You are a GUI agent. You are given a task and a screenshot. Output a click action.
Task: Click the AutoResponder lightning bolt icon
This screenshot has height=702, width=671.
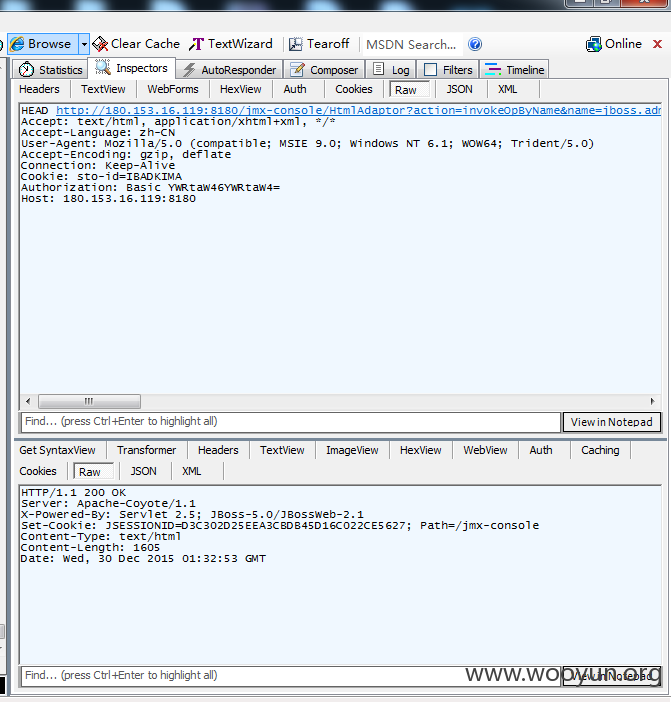point(189,70)
